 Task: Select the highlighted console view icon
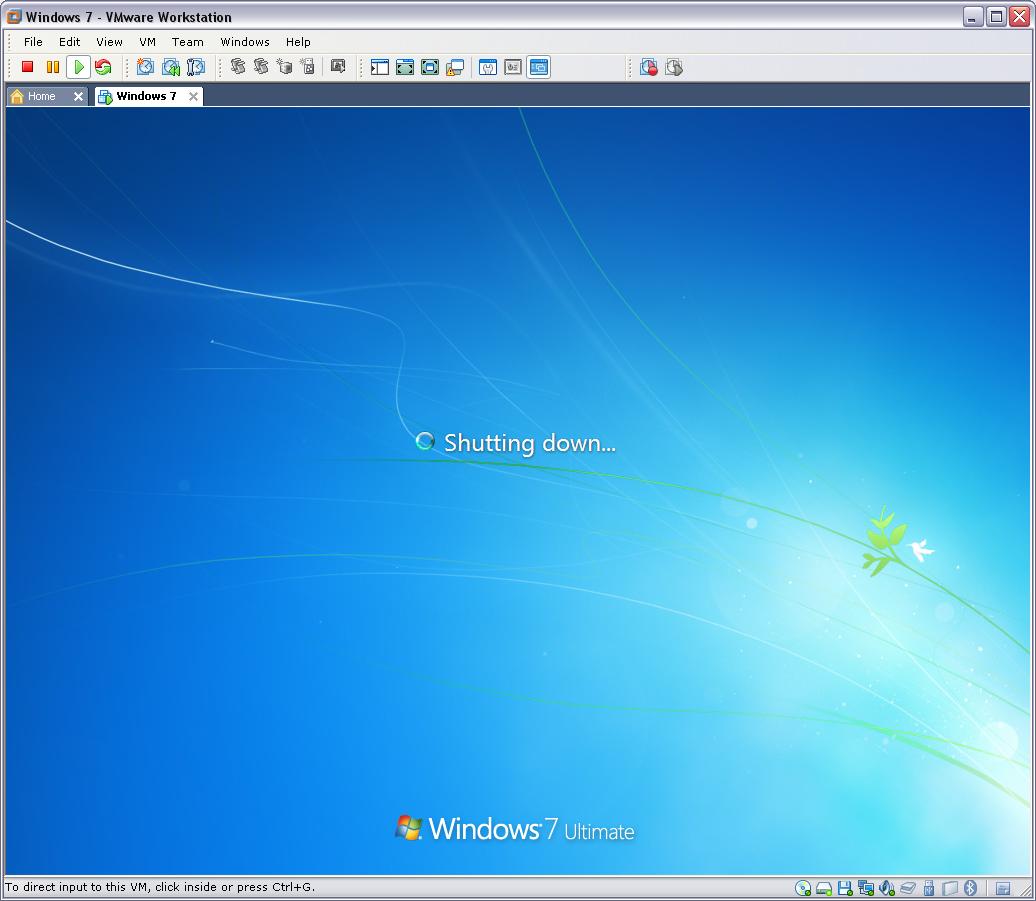[538, 67]
